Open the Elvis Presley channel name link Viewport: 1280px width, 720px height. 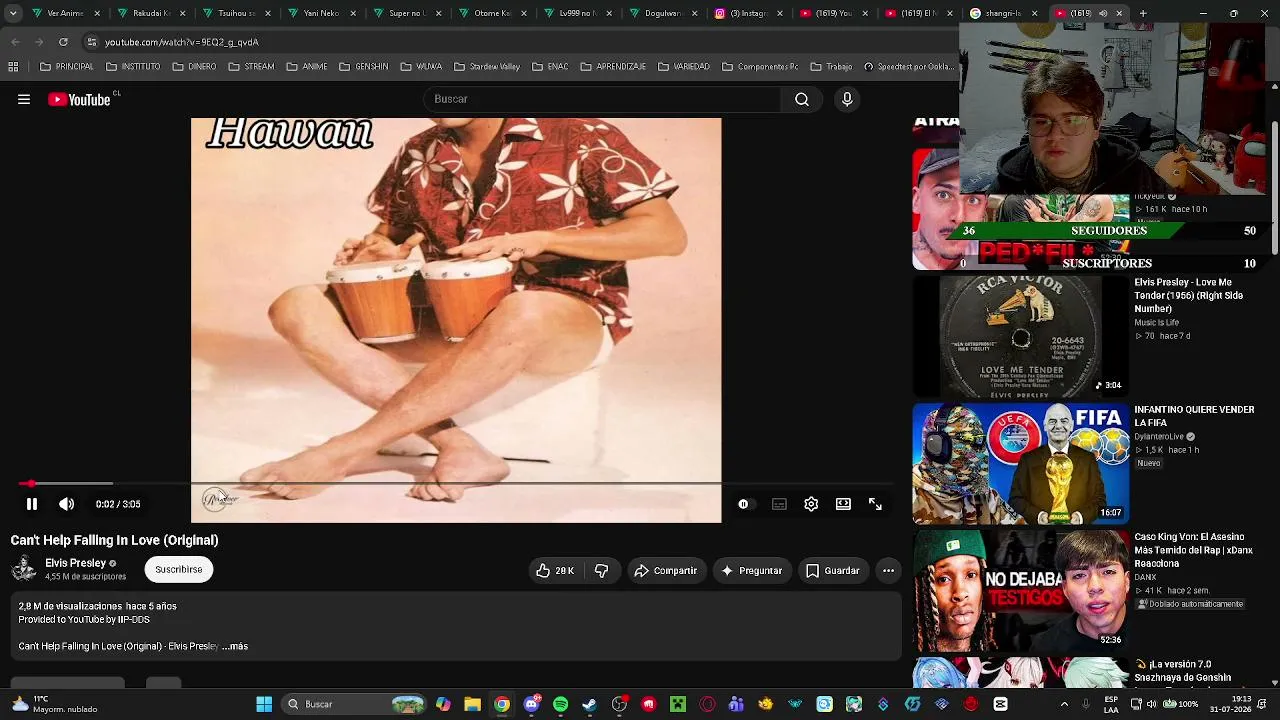click(75, 563)
